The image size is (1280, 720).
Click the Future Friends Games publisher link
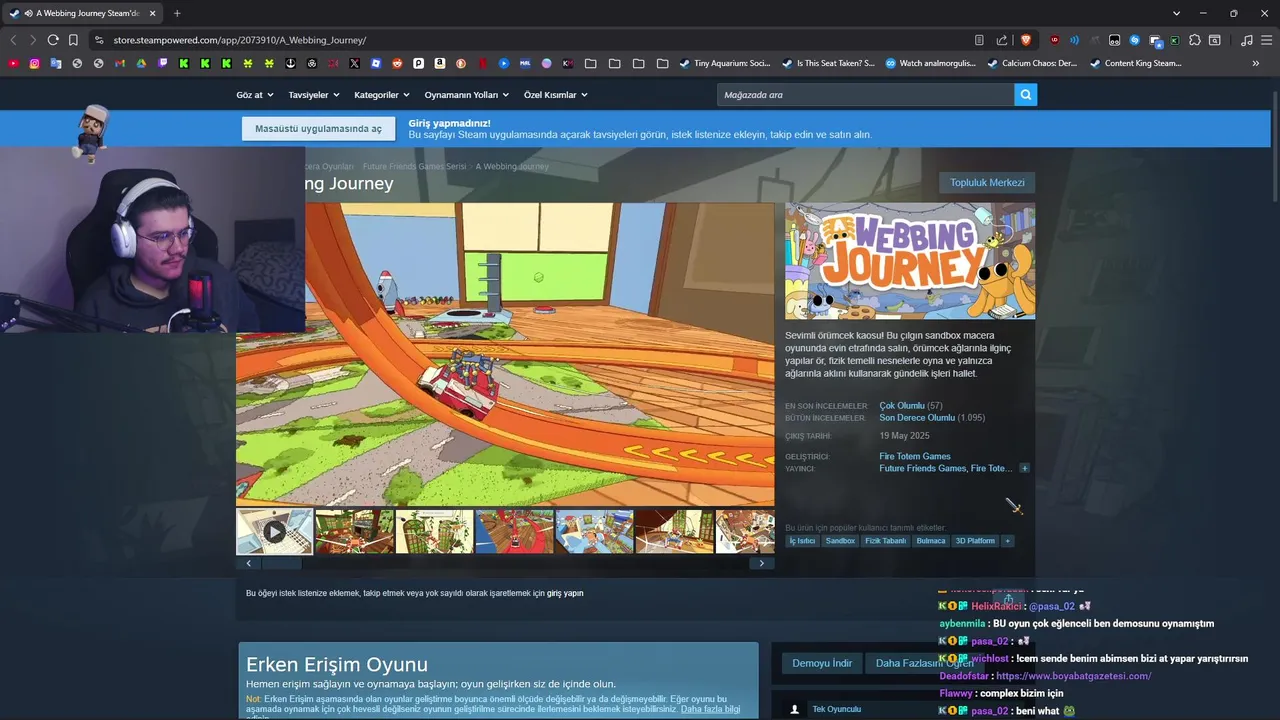pyautogui.click(x=923, y=468)
